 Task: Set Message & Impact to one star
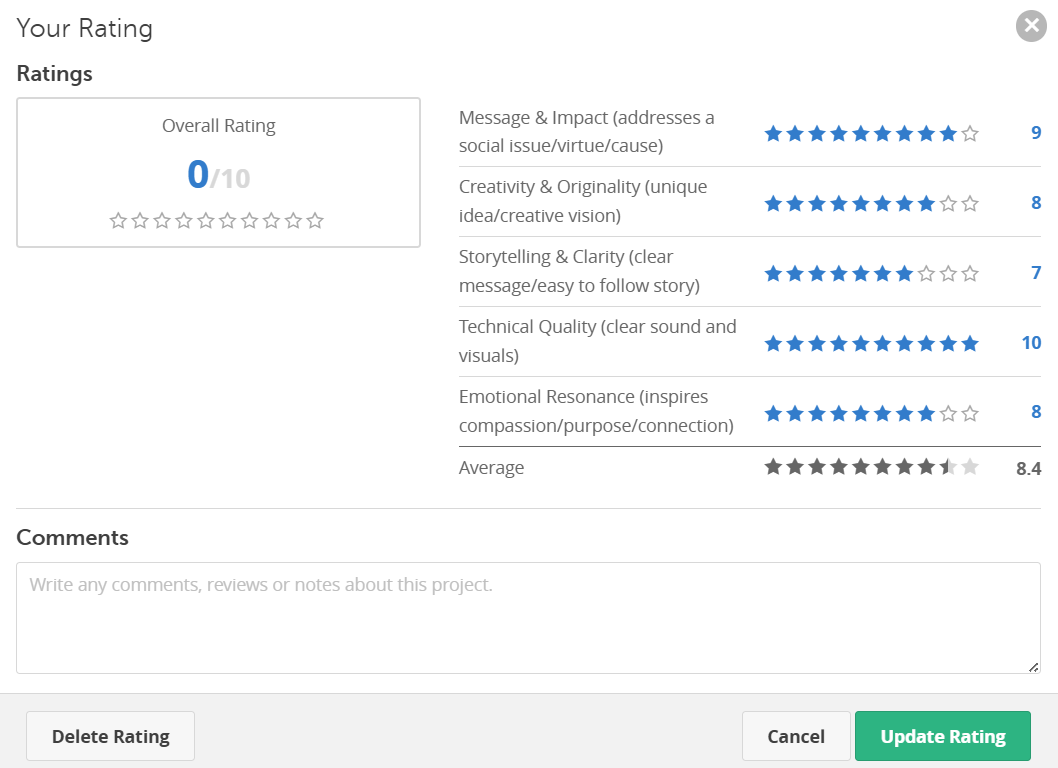tap(773, 134)
